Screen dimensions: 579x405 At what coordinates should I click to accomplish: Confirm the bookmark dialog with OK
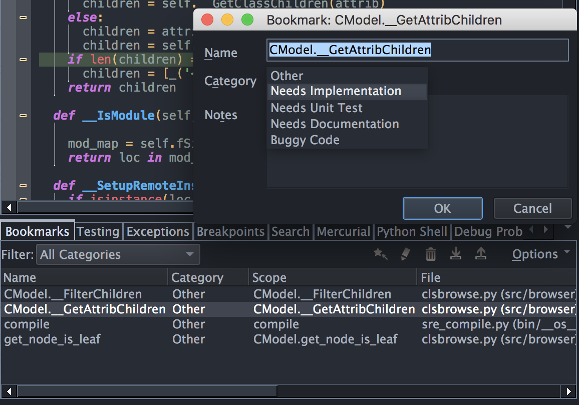pyautogui.click(x=442, y=209)
